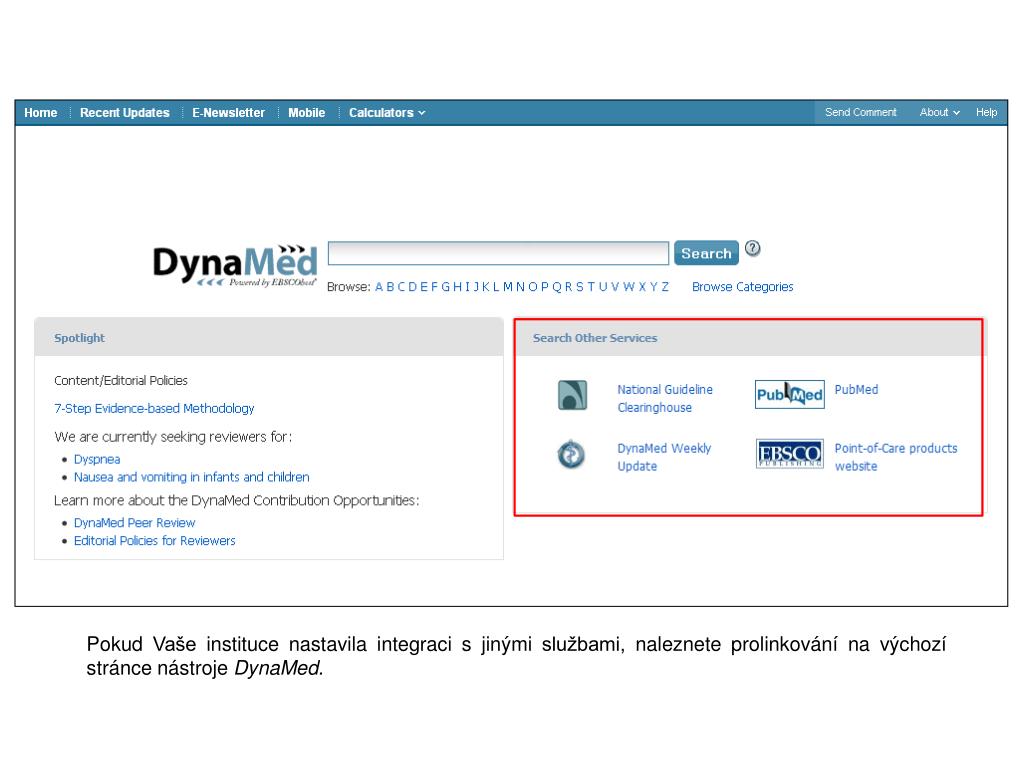This screenshot has width=1024, height=768.
Task: Browse topics starting with letter C
Action: tap(401, 287)
